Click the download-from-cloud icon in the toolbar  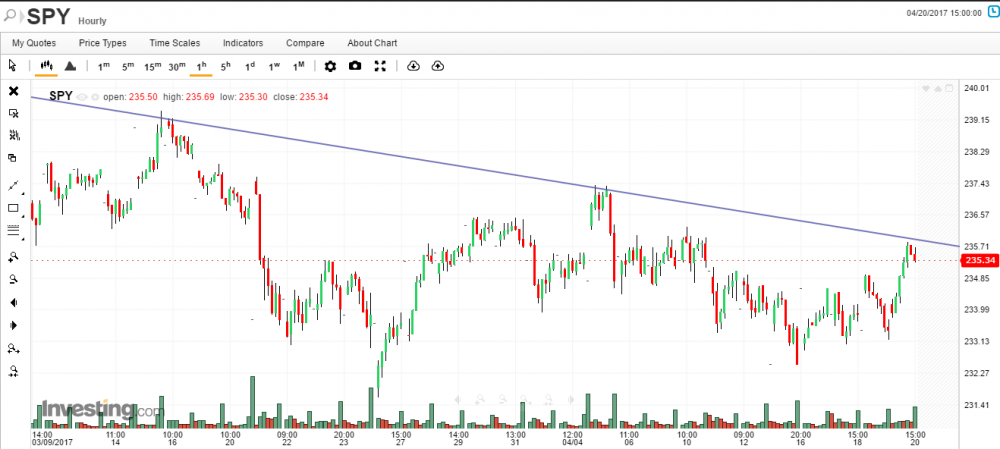[x=414, y=66]
